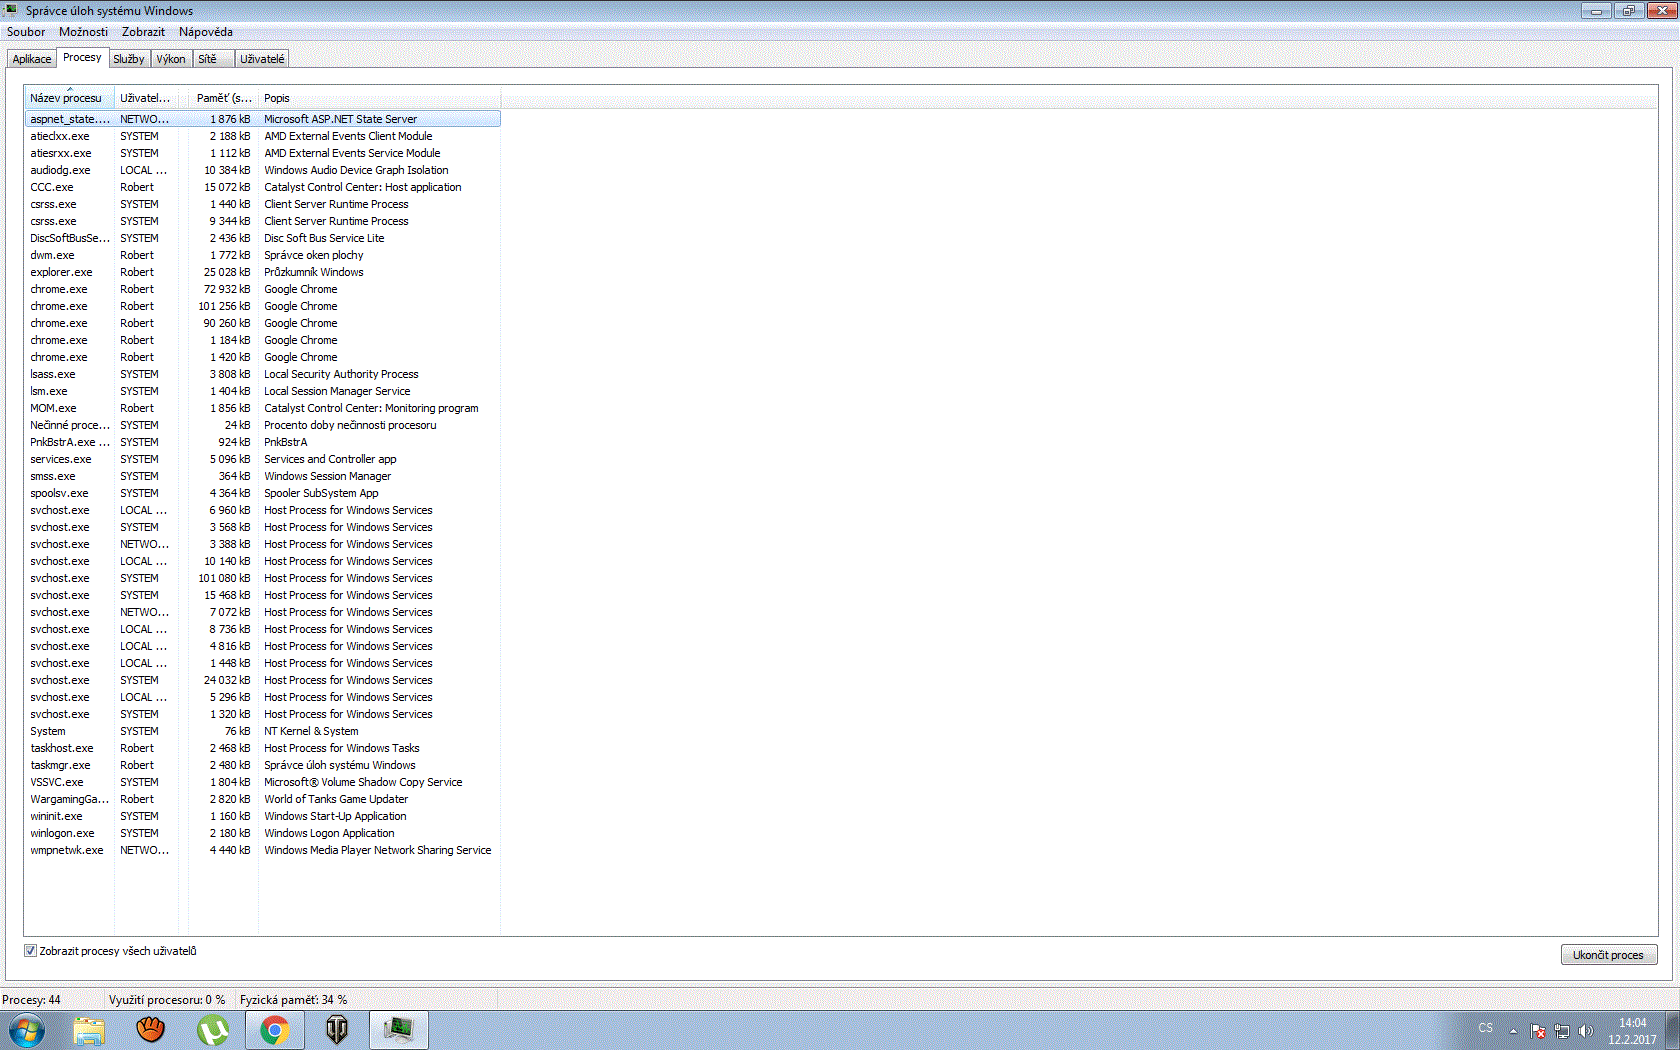Open the Action Center flag icon
The height and width of the screenshot is (1050, 1680).
click(1538, 1031)
